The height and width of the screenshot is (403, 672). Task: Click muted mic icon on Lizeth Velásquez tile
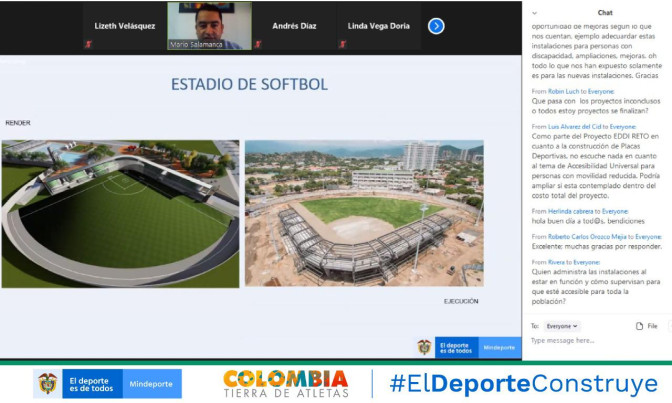pyautogui.click(x=89, y=44)
